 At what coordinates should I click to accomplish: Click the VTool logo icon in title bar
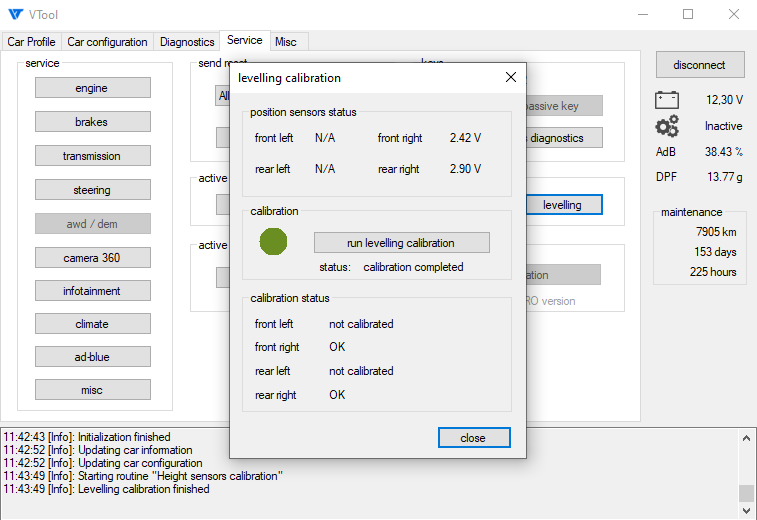pos(16,15)
